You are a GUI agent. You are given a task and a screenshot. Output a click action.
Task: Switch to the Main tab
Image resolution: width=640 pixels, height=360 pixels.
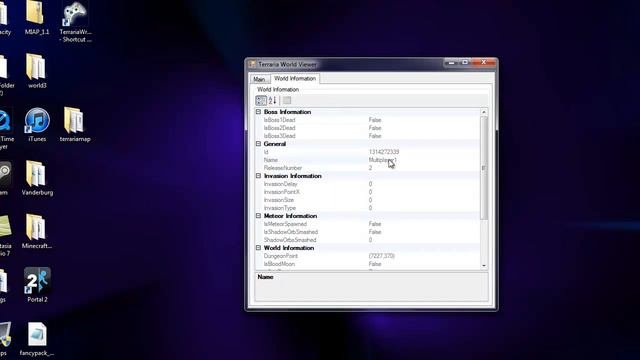tap(259, 79)
